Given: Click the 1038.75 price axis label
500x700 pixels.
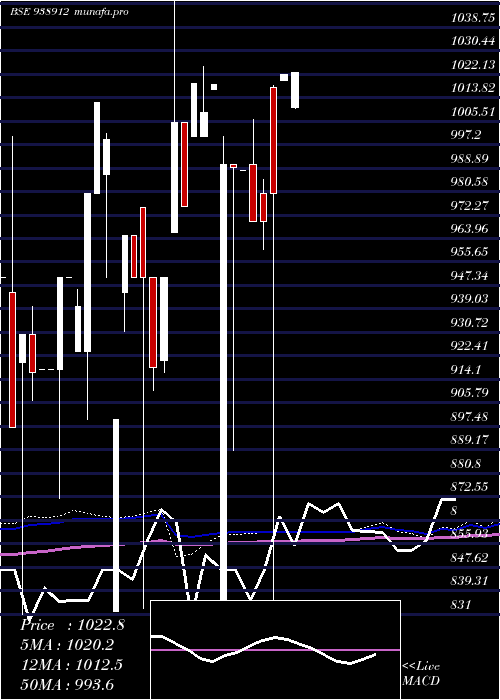Looking at the screenshot, I should point(473,18).
